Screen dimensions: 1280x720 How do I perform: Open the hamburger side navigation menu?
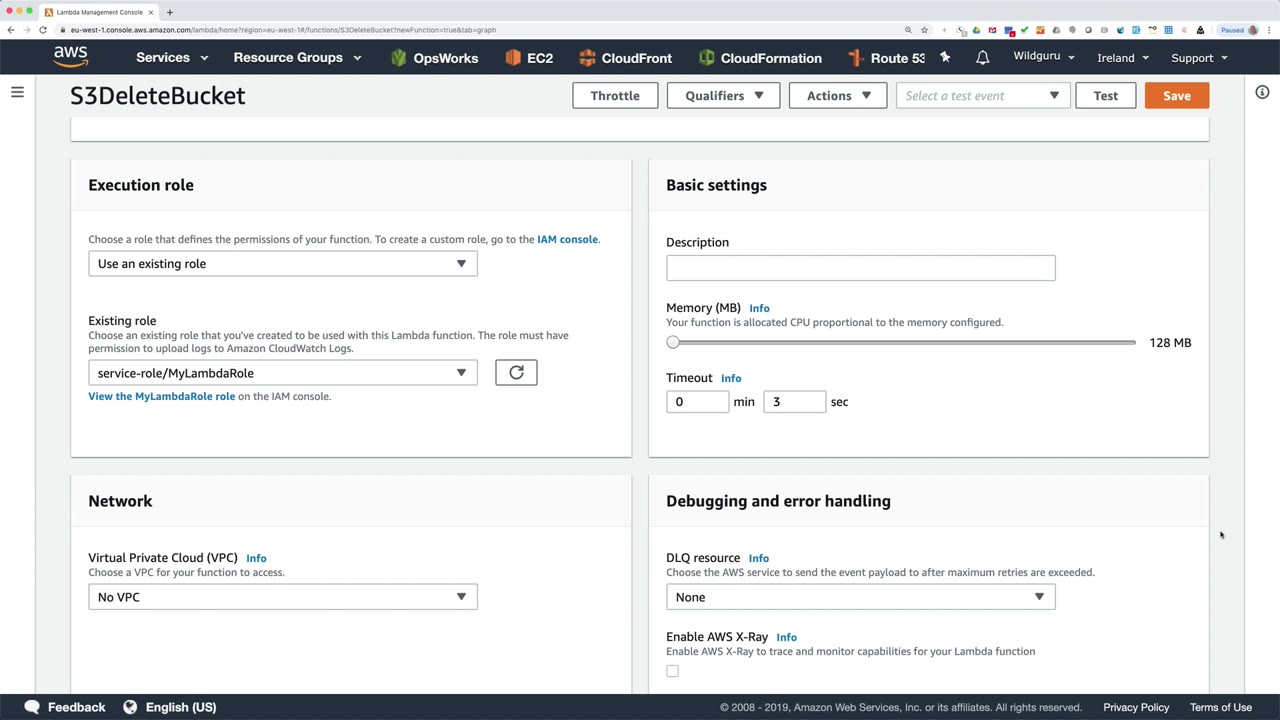tap(17, 93)
